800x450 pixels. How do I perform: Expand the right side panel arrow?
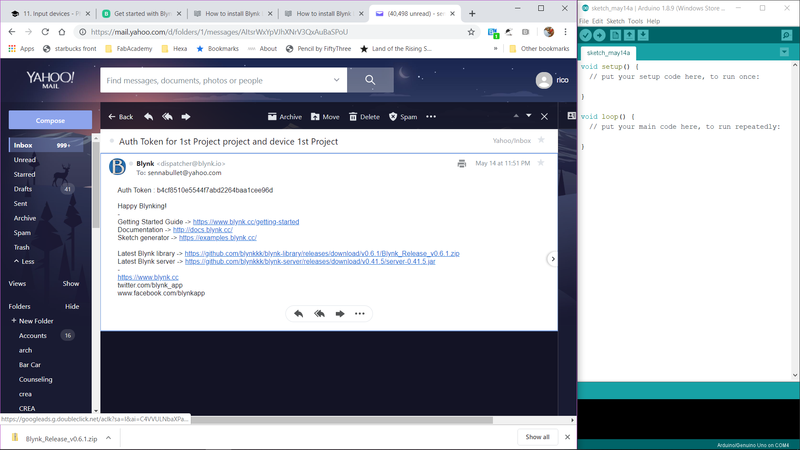click(x=553, y=259)
